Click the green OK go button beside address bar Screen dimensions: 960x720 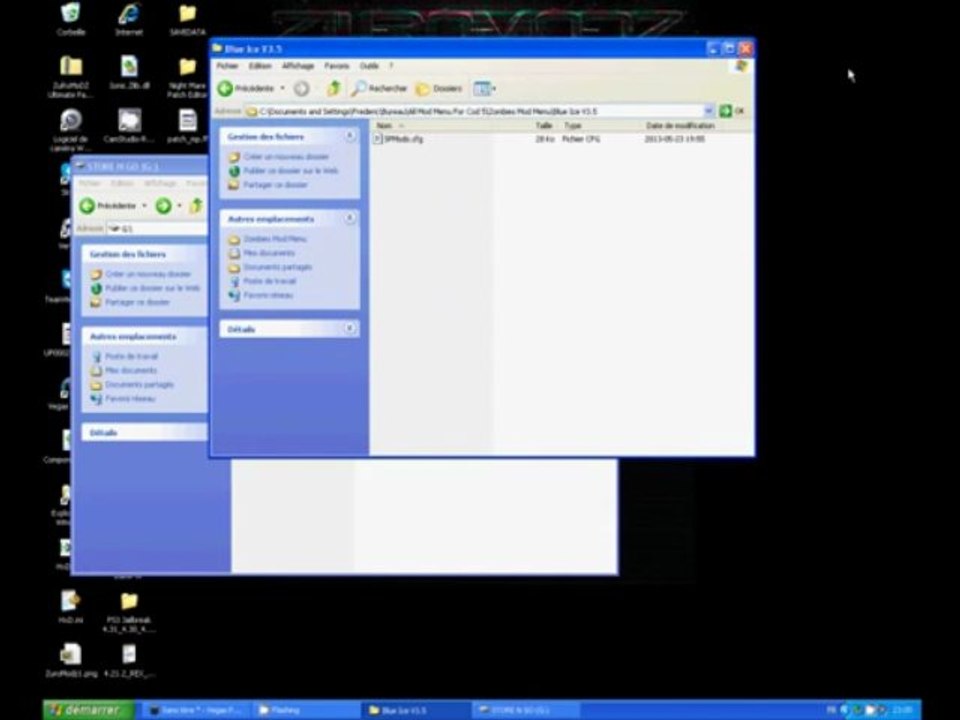point(731,111)
